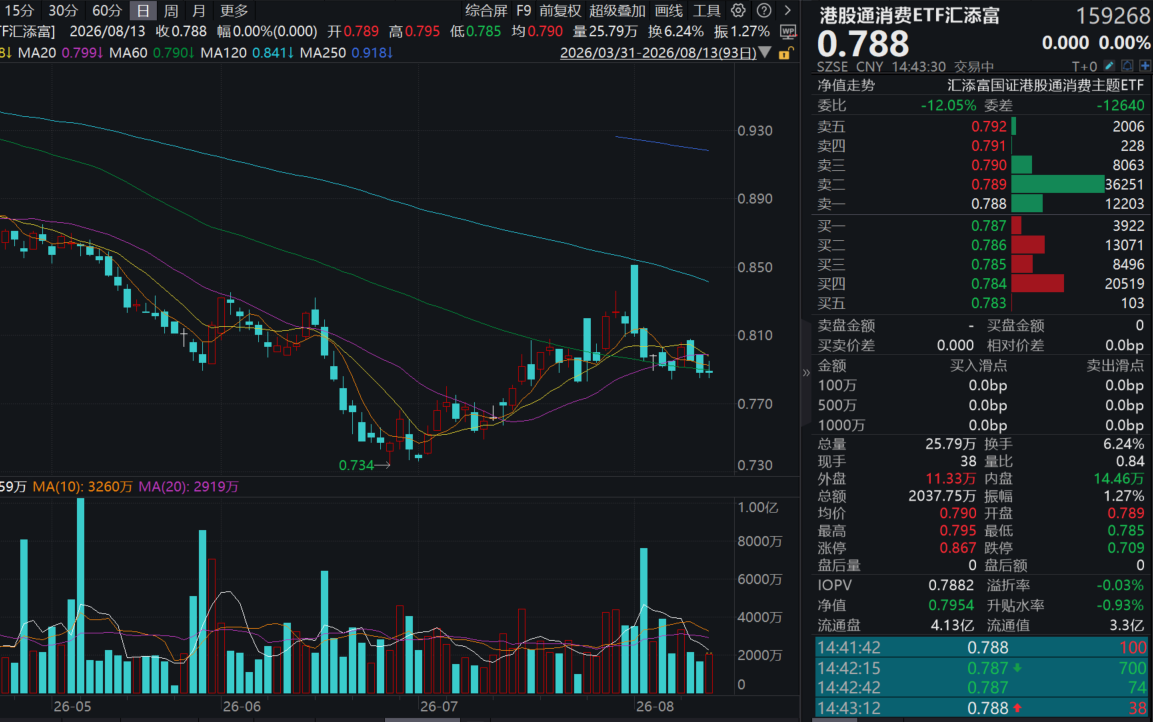Click the right chevron to show more tools
This screenshot has height=722, width=1153.
point(788,10)
